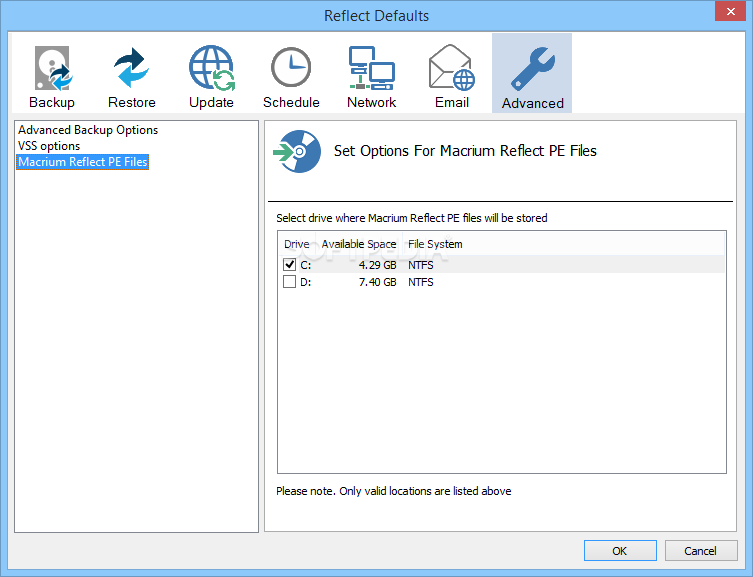
Task: Sort by File System column header
Action: tap(435, 244)
